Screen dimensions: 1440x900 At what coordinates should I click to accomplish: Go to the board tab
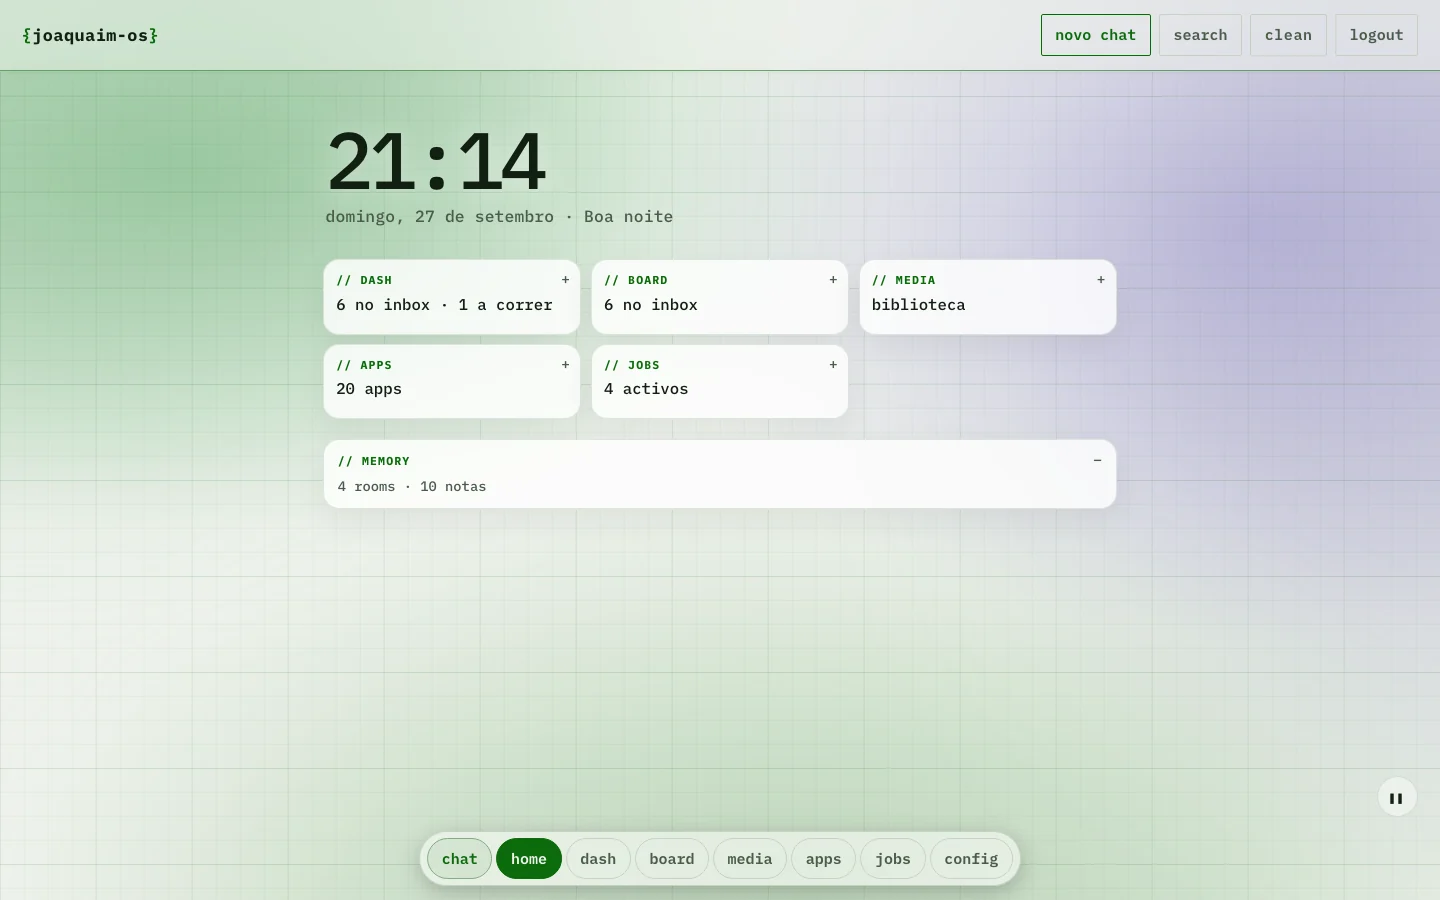pyautogui.click(x=672, y=859)
